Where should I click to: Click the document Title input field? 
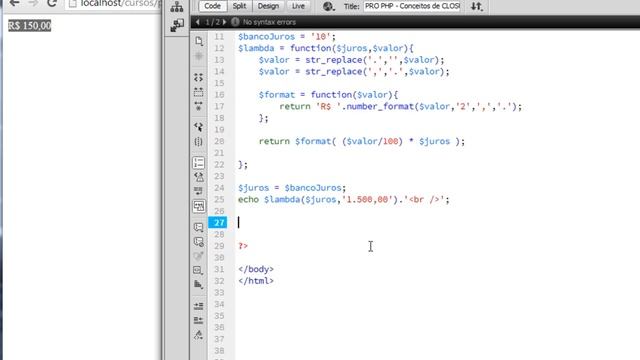pos(412,6)
